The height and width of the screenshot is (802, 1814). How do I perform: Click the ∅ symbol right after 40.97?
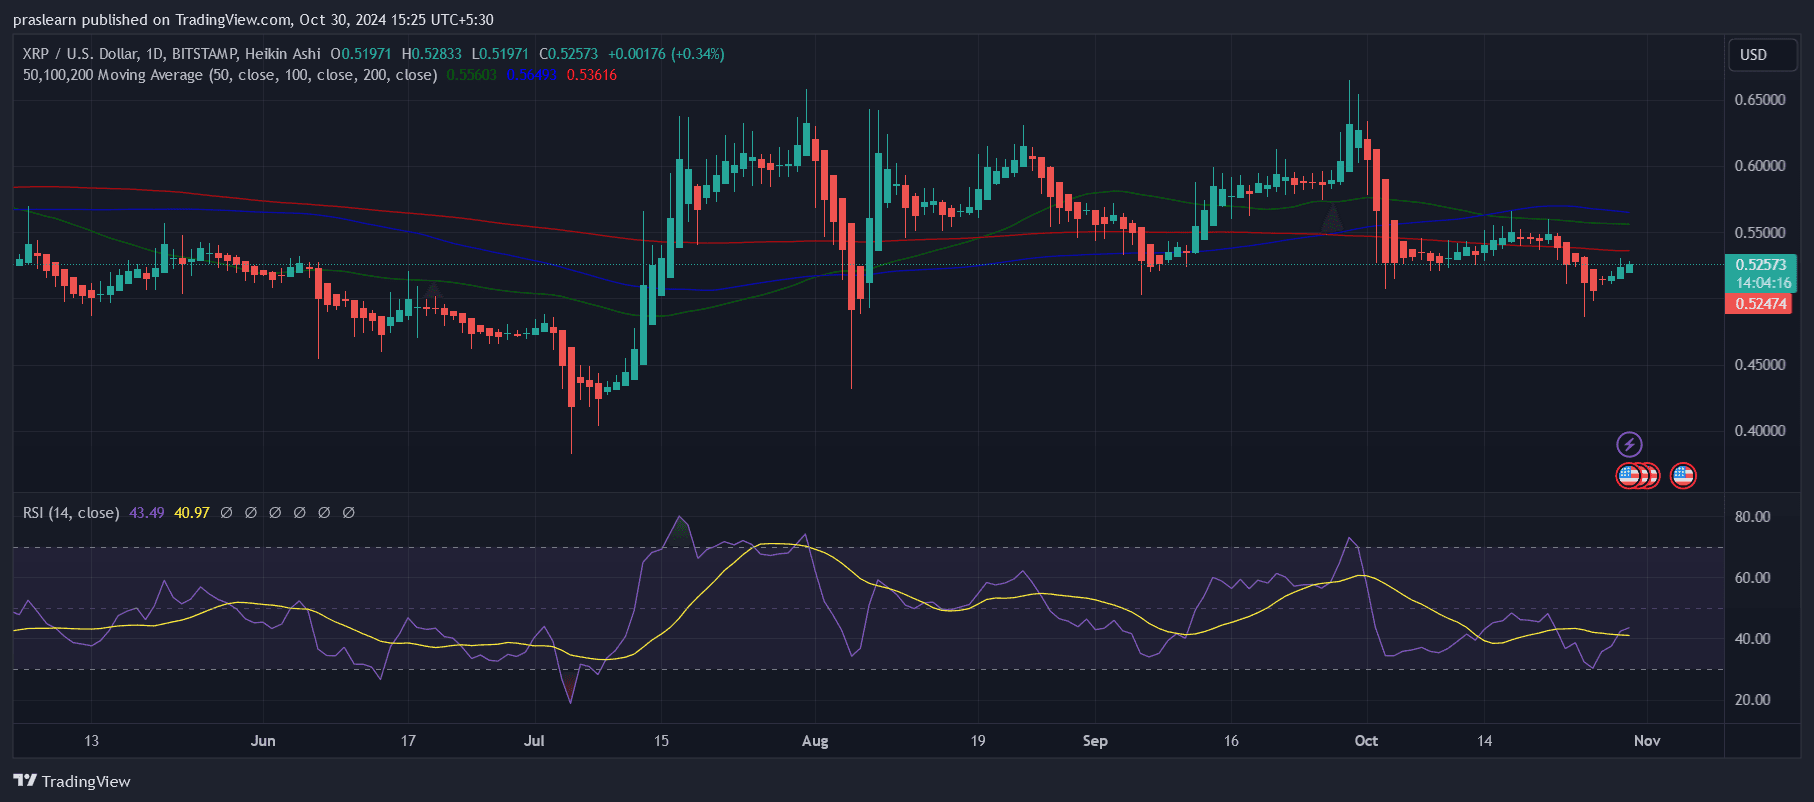tap(227, 513)
